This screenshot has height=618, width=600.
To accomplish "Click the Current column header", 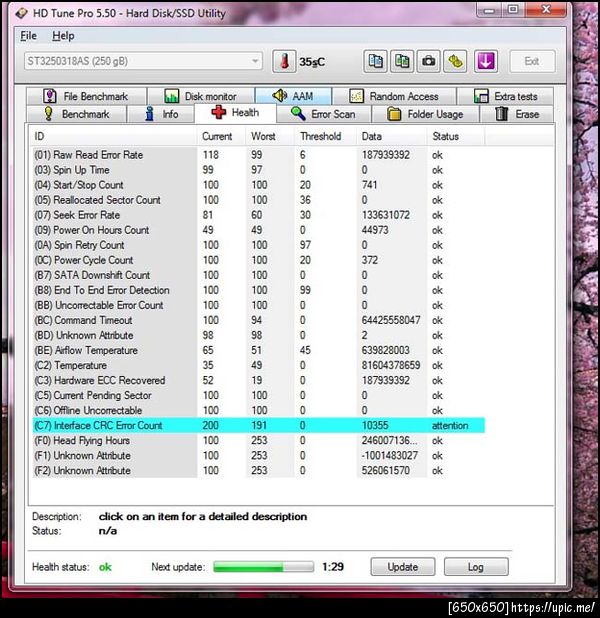I will point(222,136).
